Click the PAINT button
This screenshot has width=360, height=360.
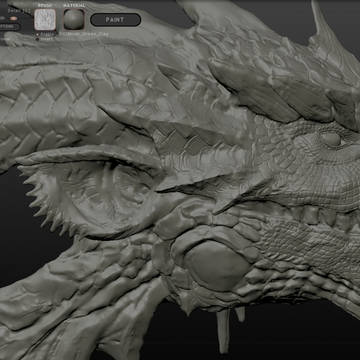point(115,20)
